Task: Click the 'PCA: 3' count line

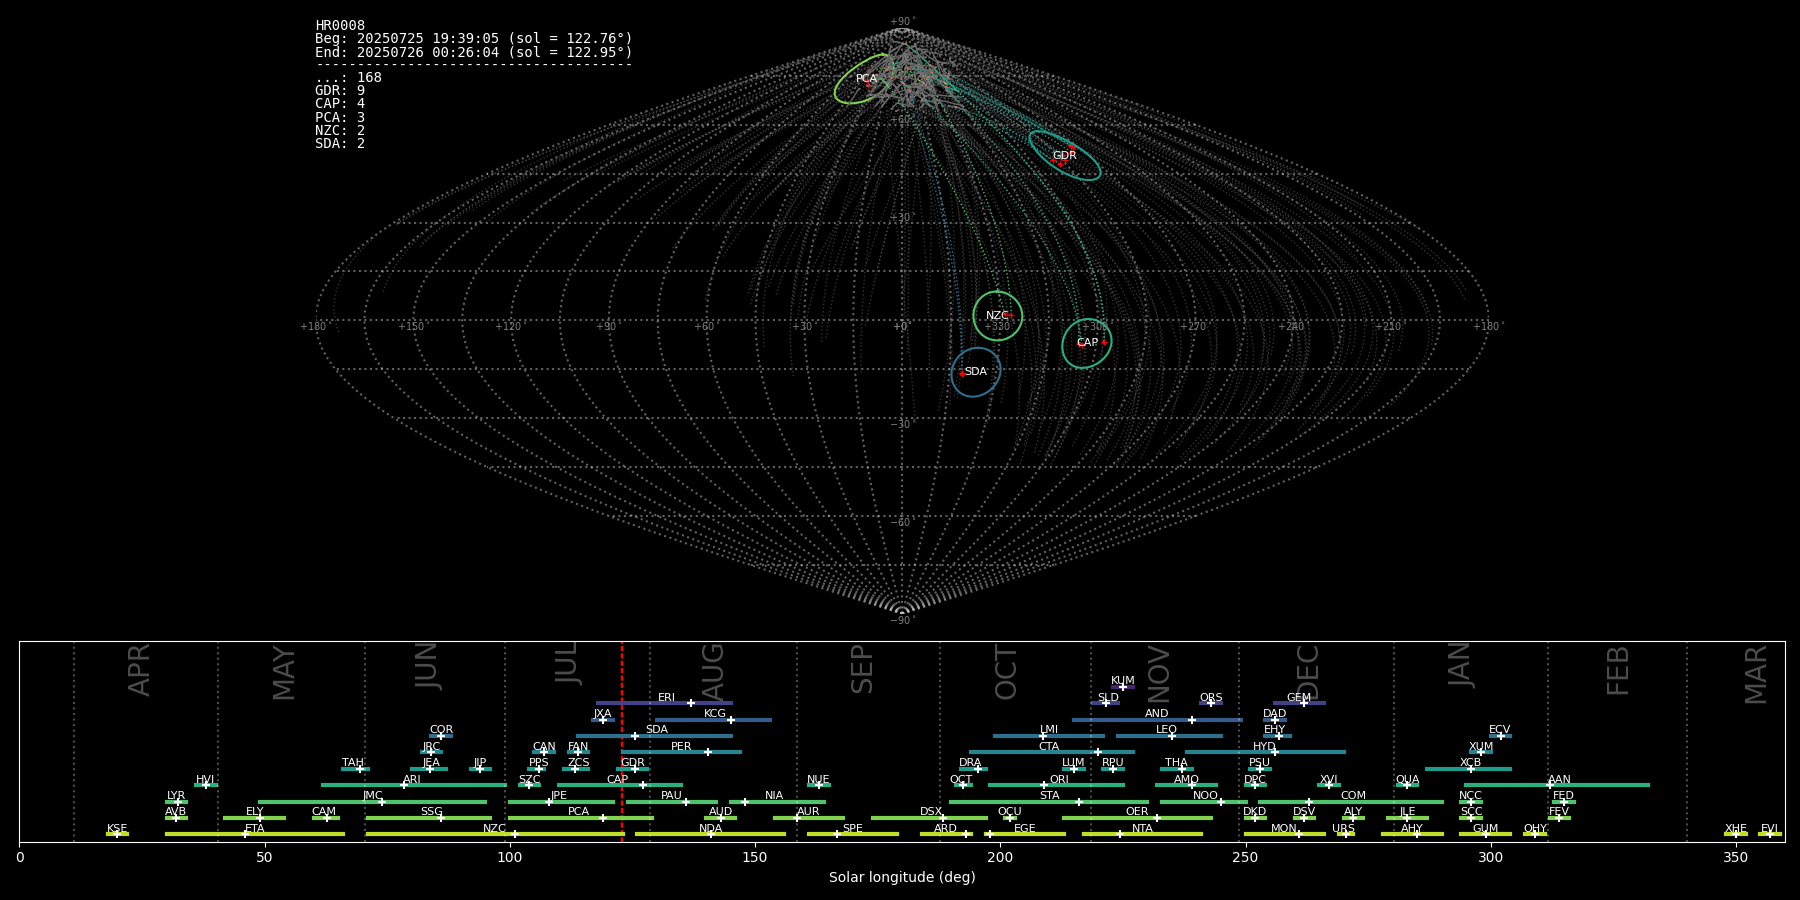Action: coord(340,118)
